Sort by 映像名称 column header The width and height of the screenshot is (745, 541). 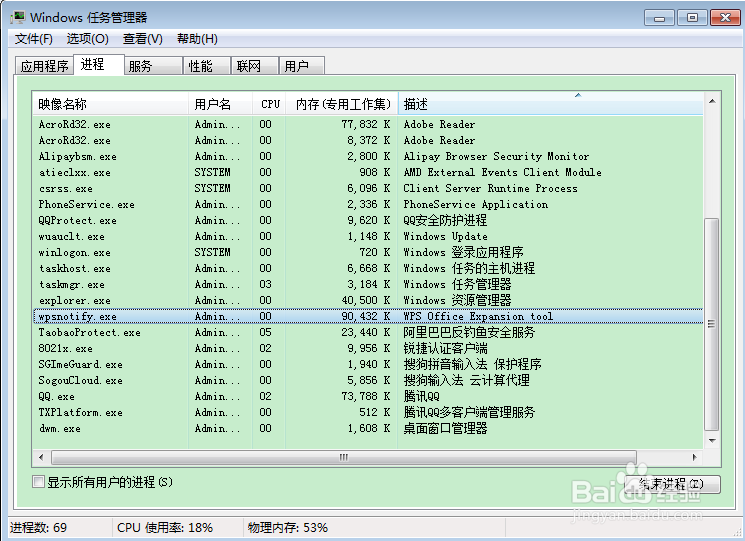110,104
